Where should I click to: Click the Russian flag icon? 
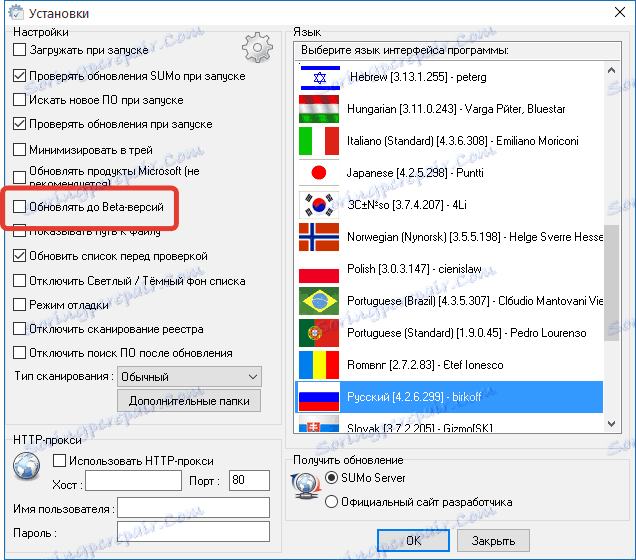319,397
